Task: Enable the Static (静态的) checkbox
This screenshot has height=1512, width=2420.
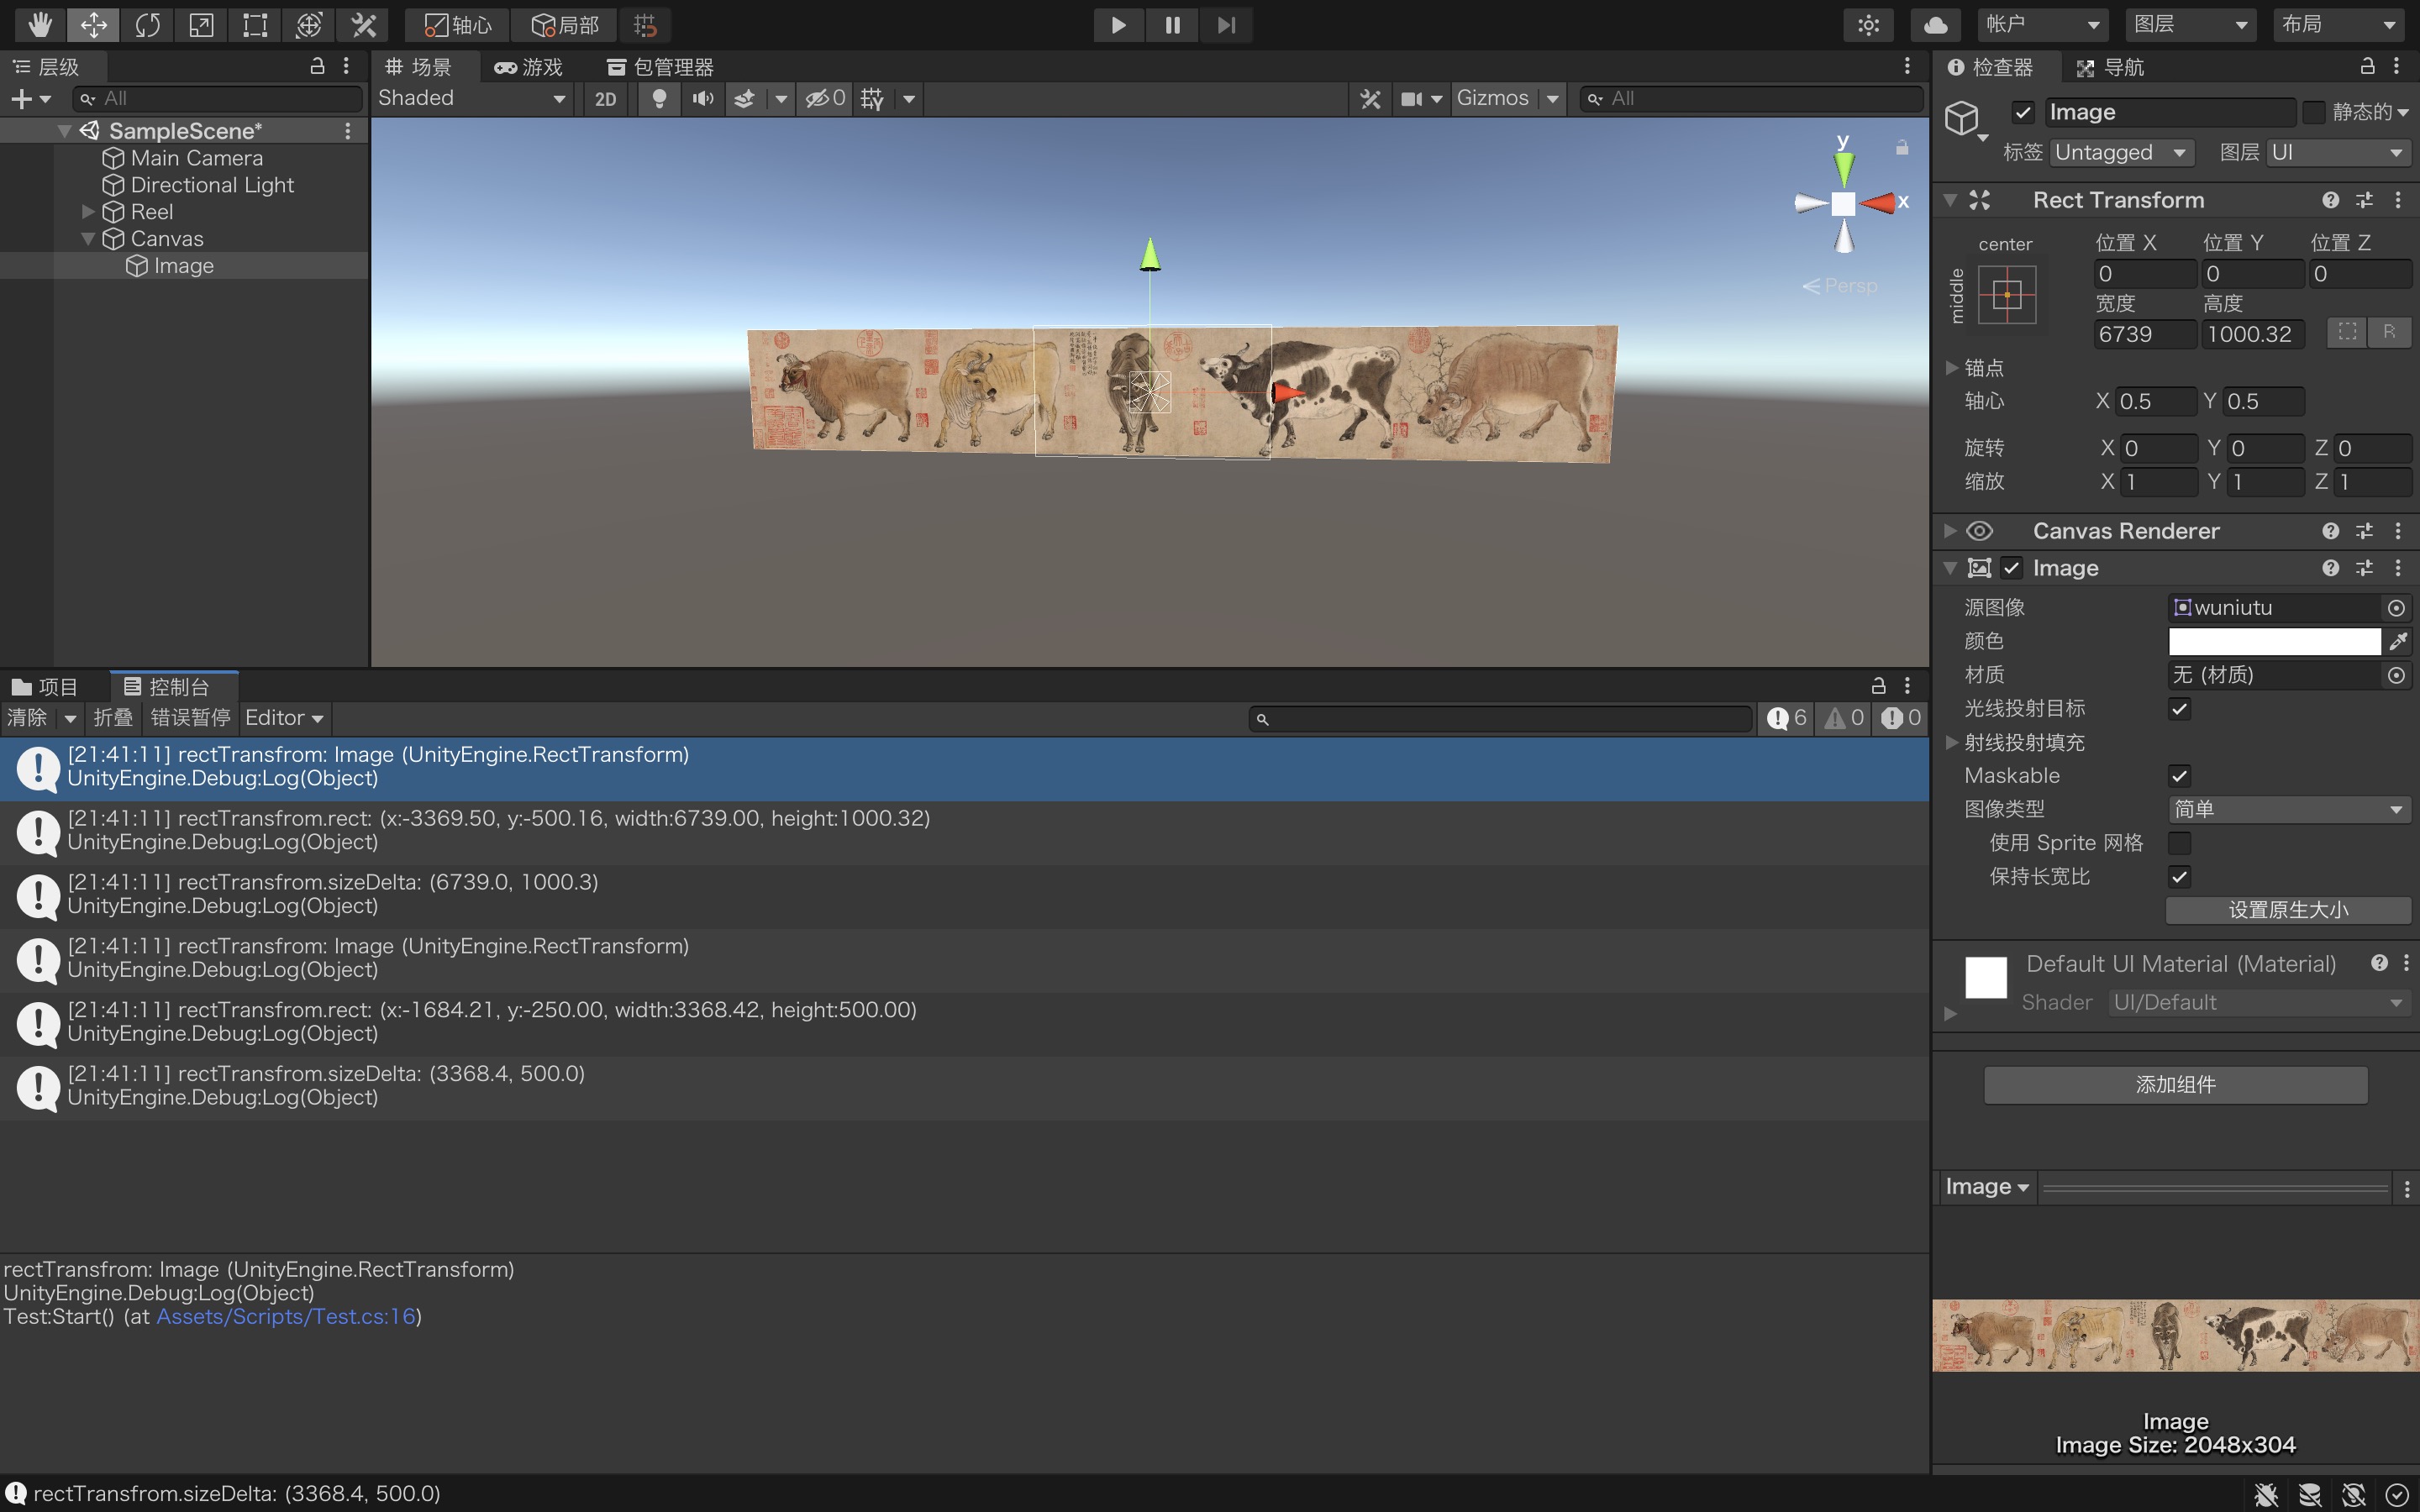Action: click(x=2314, y=112)
